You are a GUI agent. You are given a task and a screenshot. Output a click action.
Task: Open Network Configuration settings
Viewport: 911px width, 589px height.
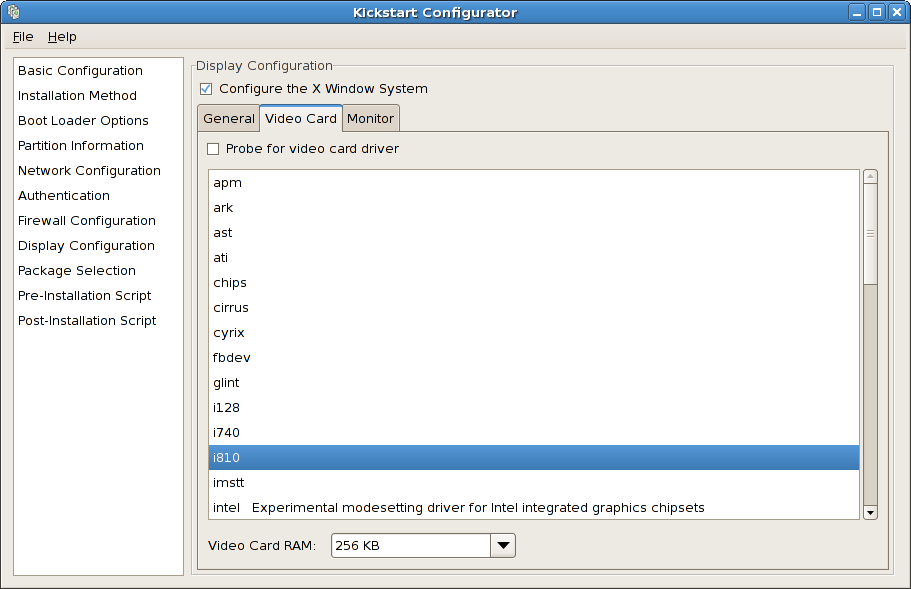[89, 170]
